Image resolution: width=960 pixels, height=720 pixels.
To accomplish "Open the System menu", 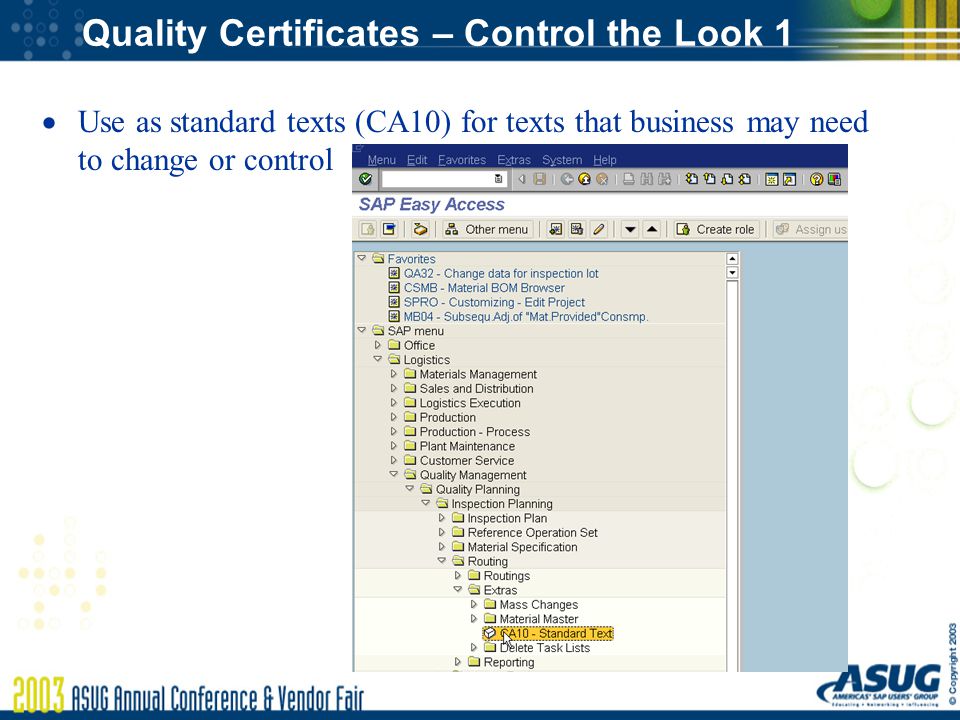I will pyautogui.click(x=562, y=160).
